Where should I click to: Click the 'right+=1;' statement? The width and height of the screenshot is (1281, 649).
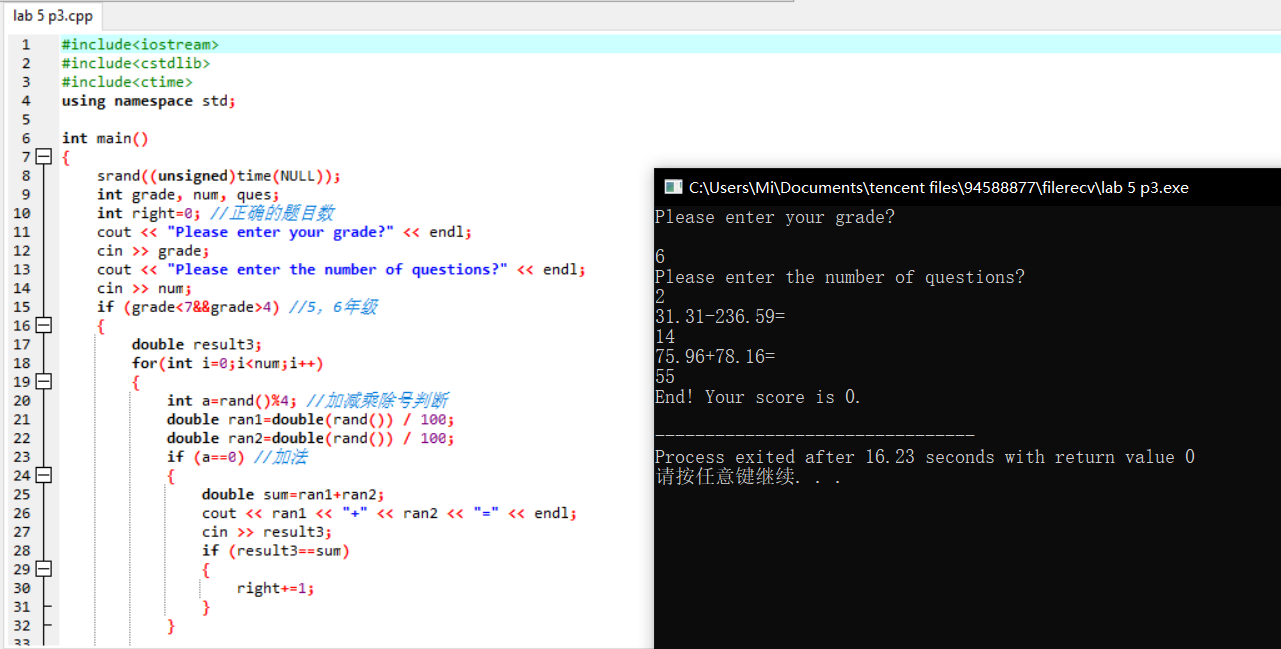(x=276, y=588)
